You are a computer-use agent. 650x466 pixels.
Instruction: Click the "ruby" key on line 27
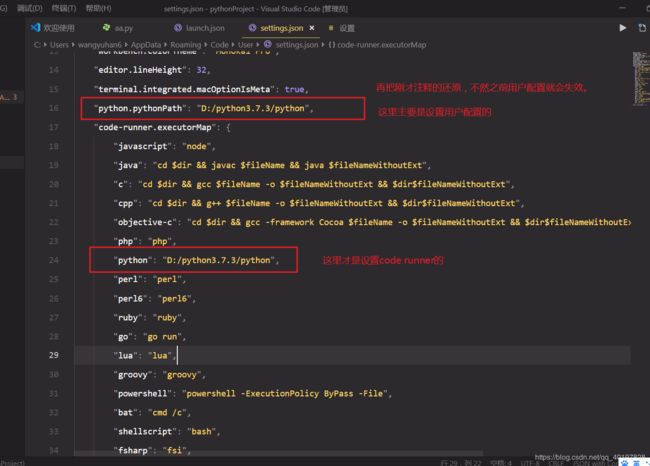[x=128, y=318]
